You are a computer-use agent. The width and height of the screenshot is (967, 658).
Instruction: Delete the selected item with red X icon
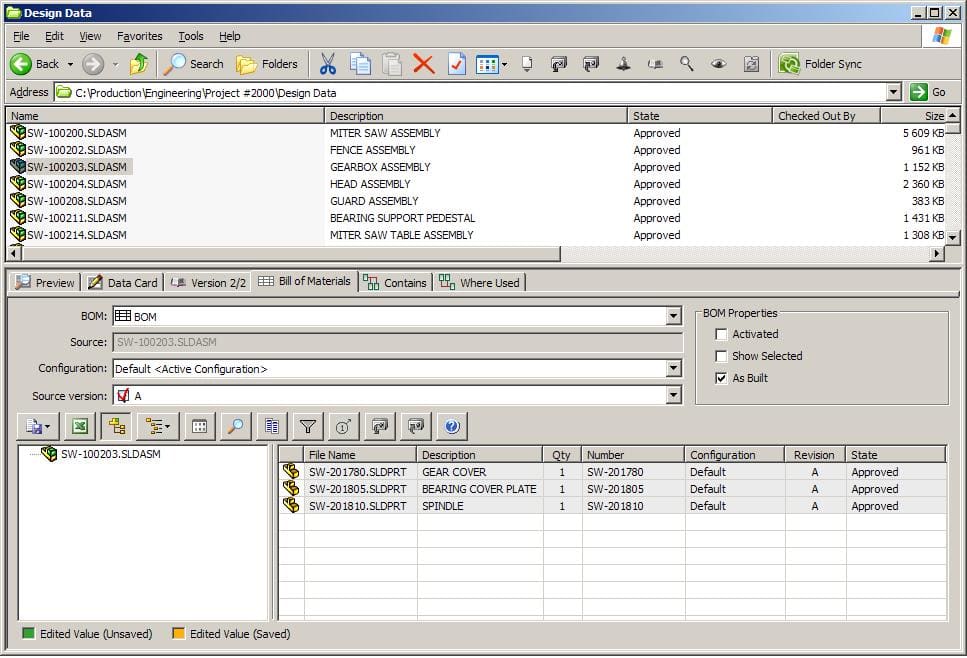coord(423,63)
